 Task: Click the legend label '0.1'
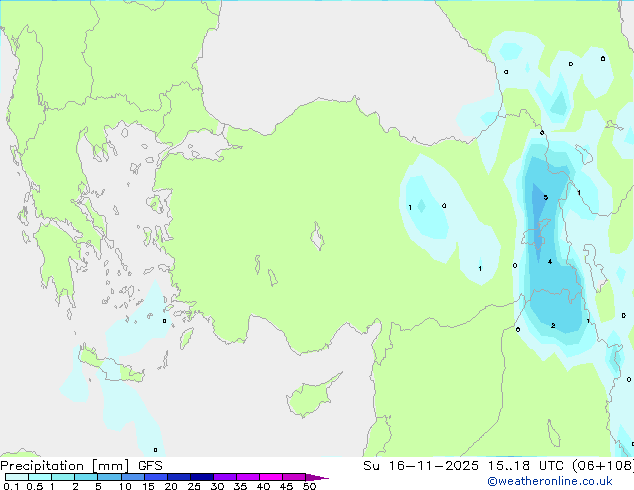(x=11, y=486)
